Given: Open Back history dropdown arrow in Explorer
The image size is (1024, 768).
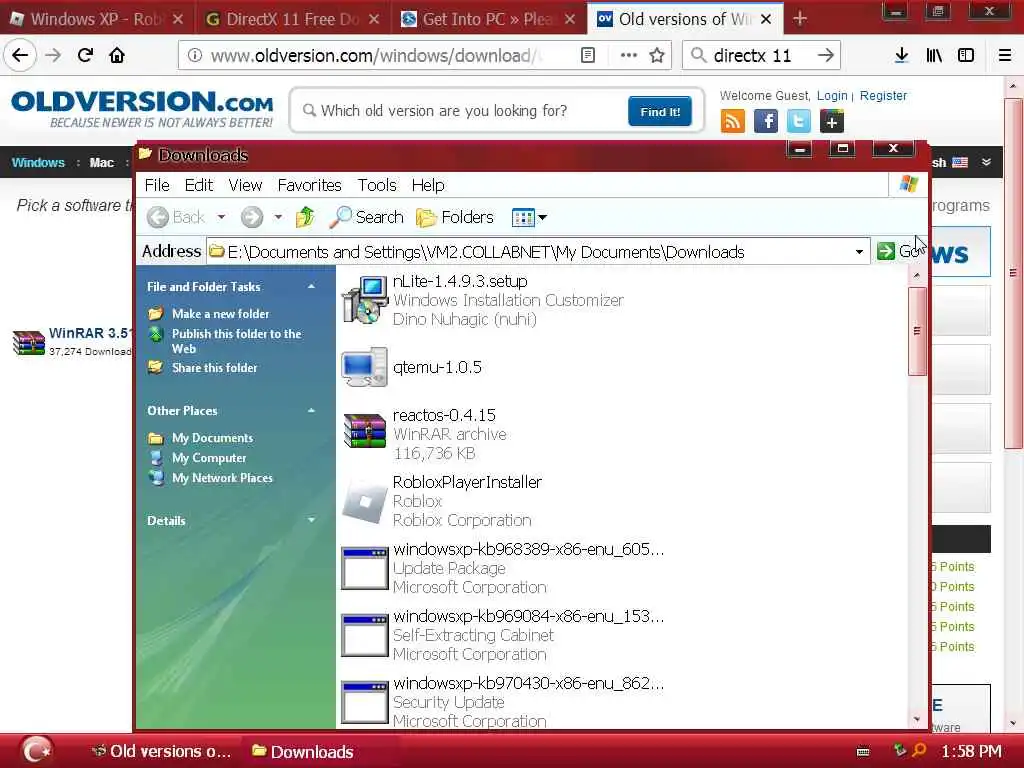Looking at the screenshot, I should pyautogui.click(x=221, y=217).
